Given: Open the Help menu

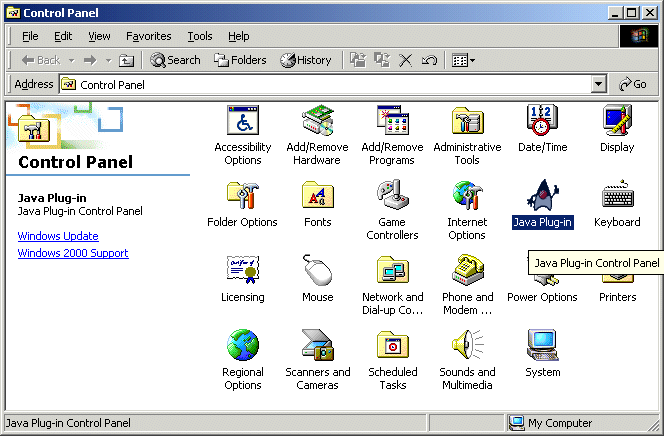Looking at the screenshot, I should (238, 36).
